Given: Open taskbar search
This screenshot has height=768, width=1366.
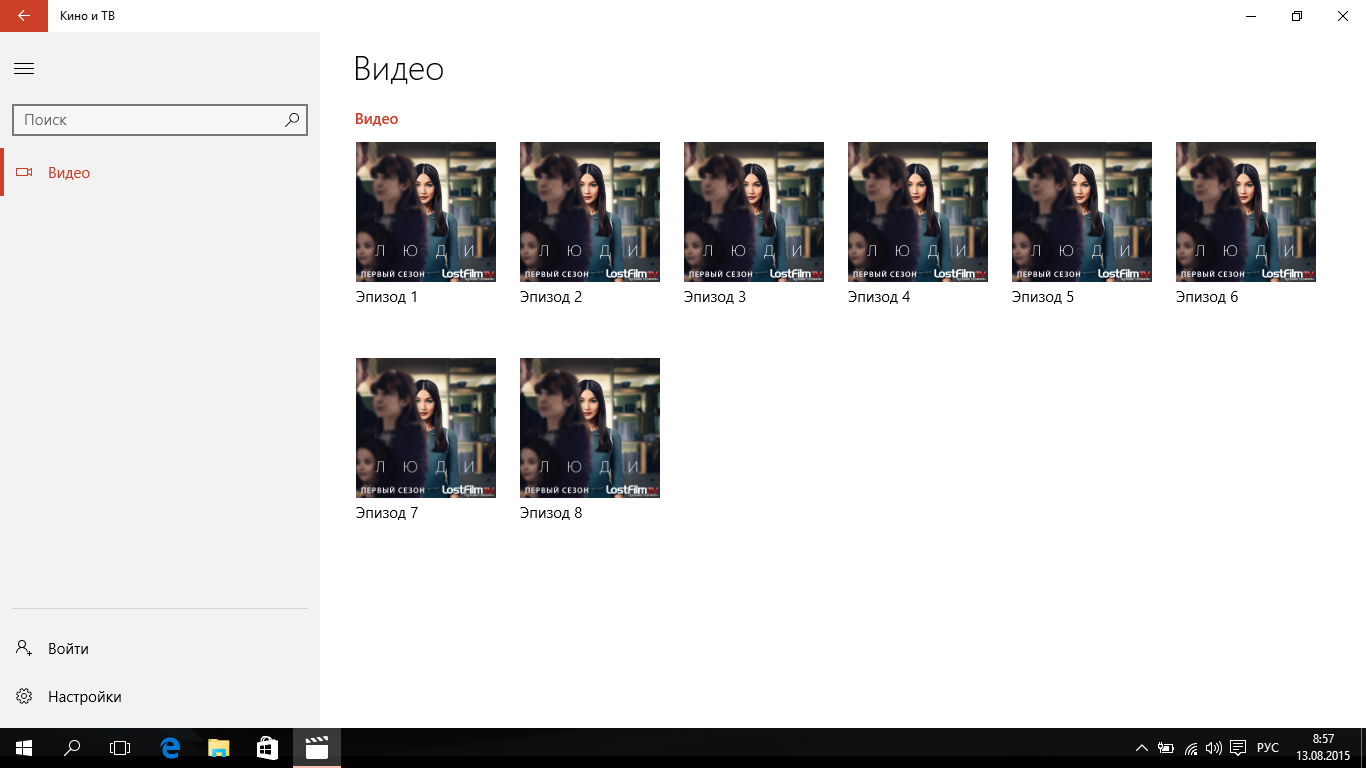Looking at the screenshot, I should (x=72, y=748).
